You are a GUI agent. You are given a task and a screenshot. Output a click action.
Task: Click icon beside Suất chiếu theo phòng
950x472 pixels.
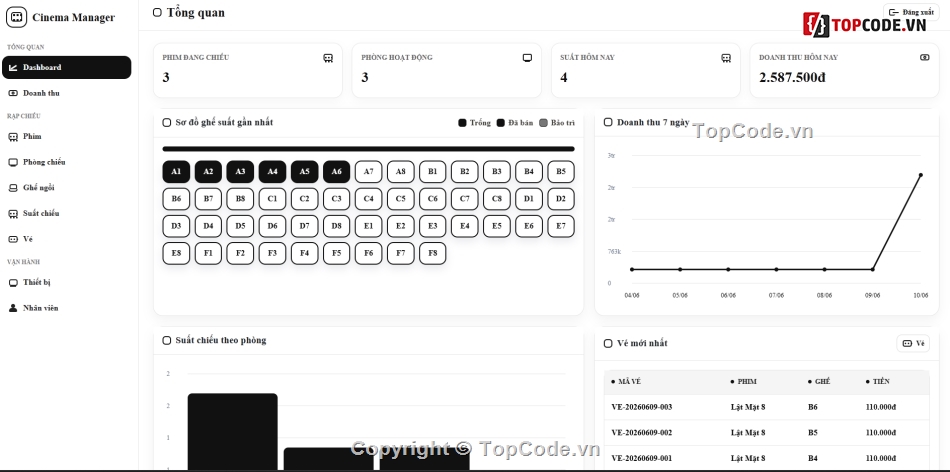(x=167, y=341)
